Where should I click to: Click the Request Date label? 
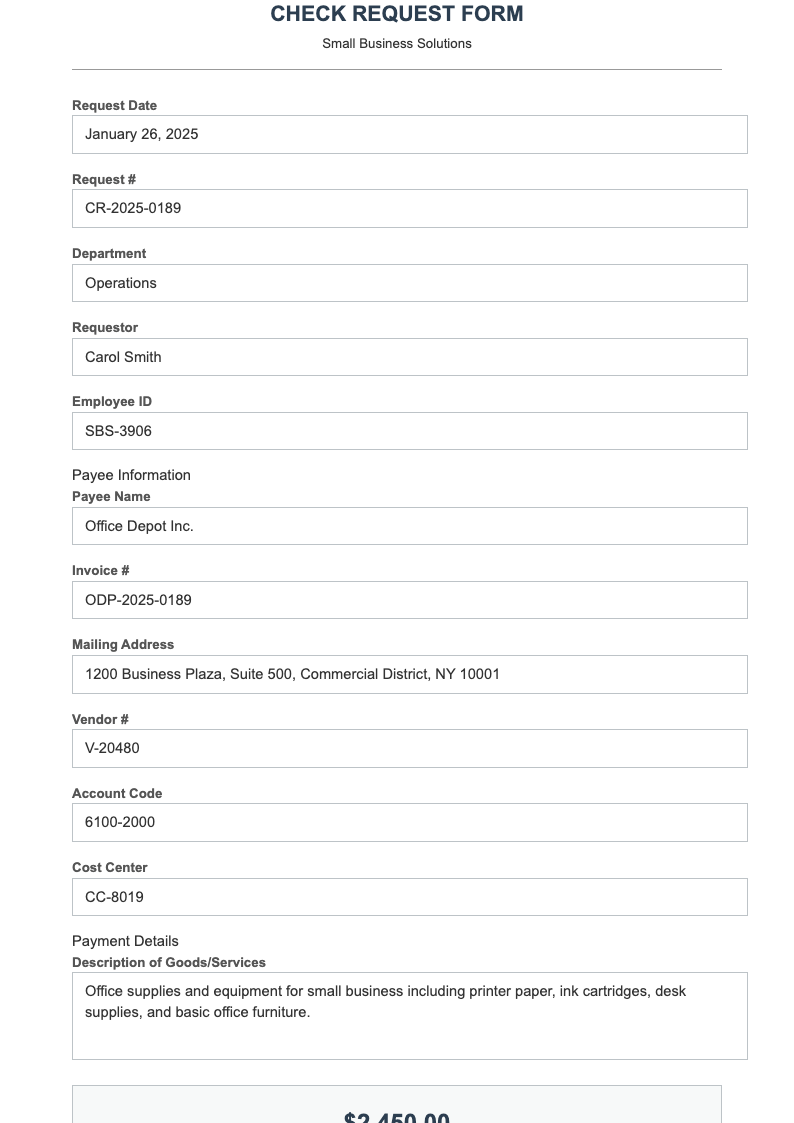point(114,105)
